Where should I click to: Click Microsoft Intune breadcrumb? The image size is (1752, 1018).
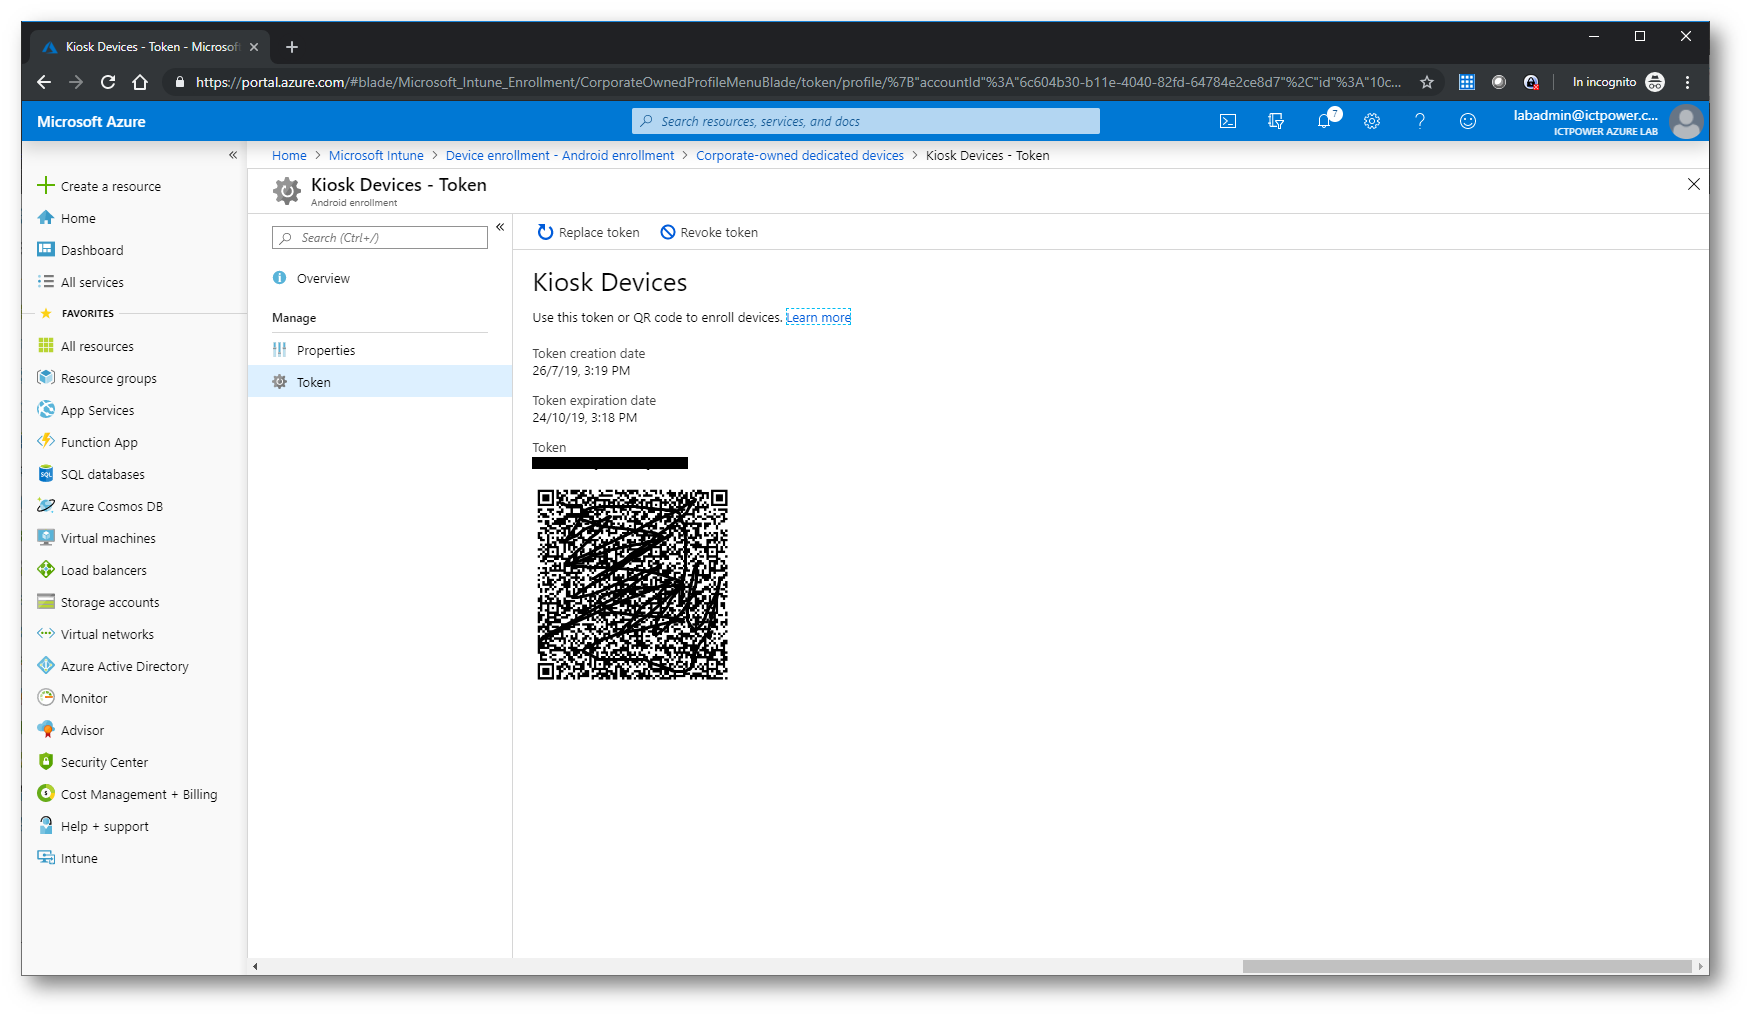376,155
